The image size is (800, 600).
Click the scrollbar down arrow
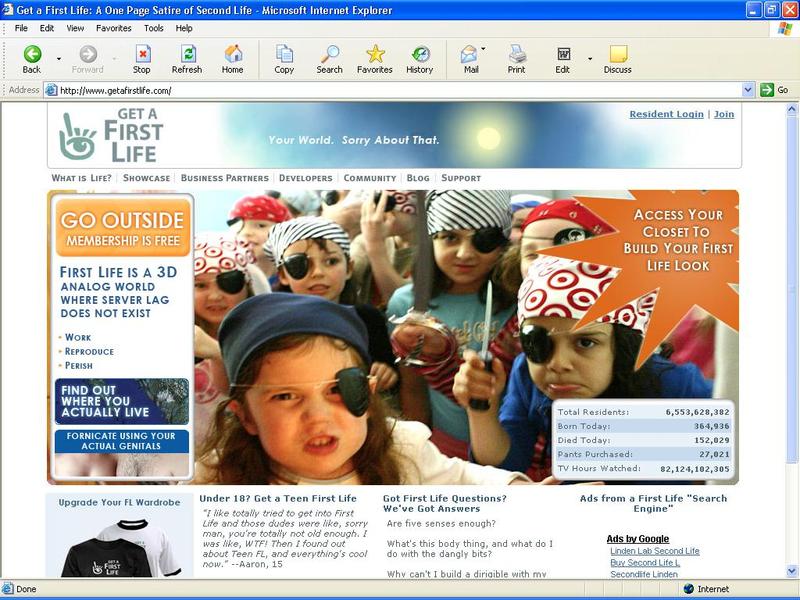pos(792,571)
